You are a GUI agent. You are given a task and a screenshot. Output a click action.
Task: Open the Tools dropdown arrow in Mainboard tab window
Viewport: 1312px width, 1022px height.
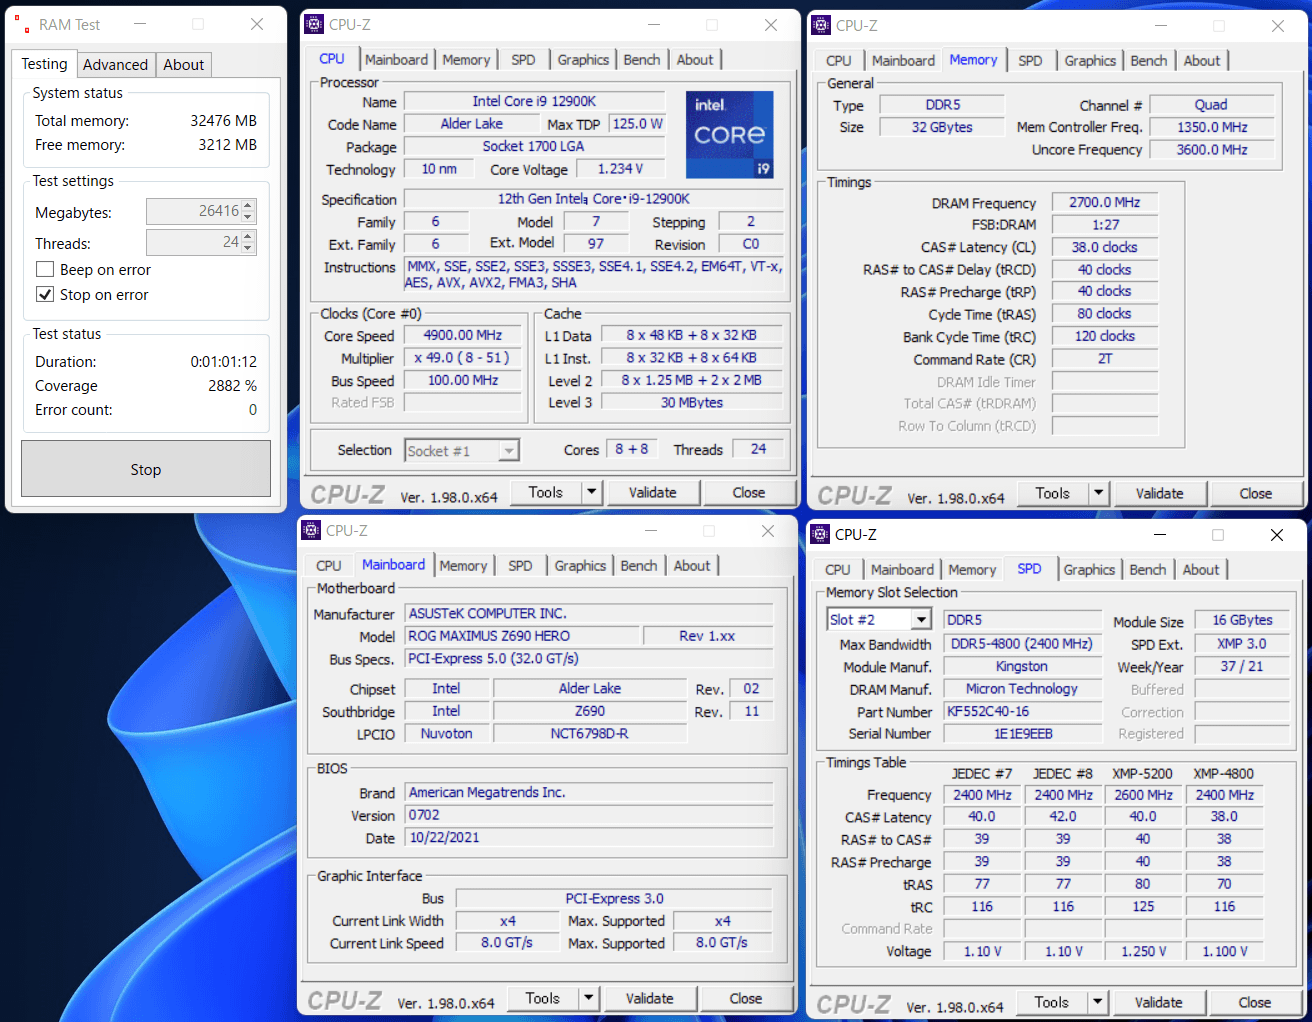[x=588, y=998]
